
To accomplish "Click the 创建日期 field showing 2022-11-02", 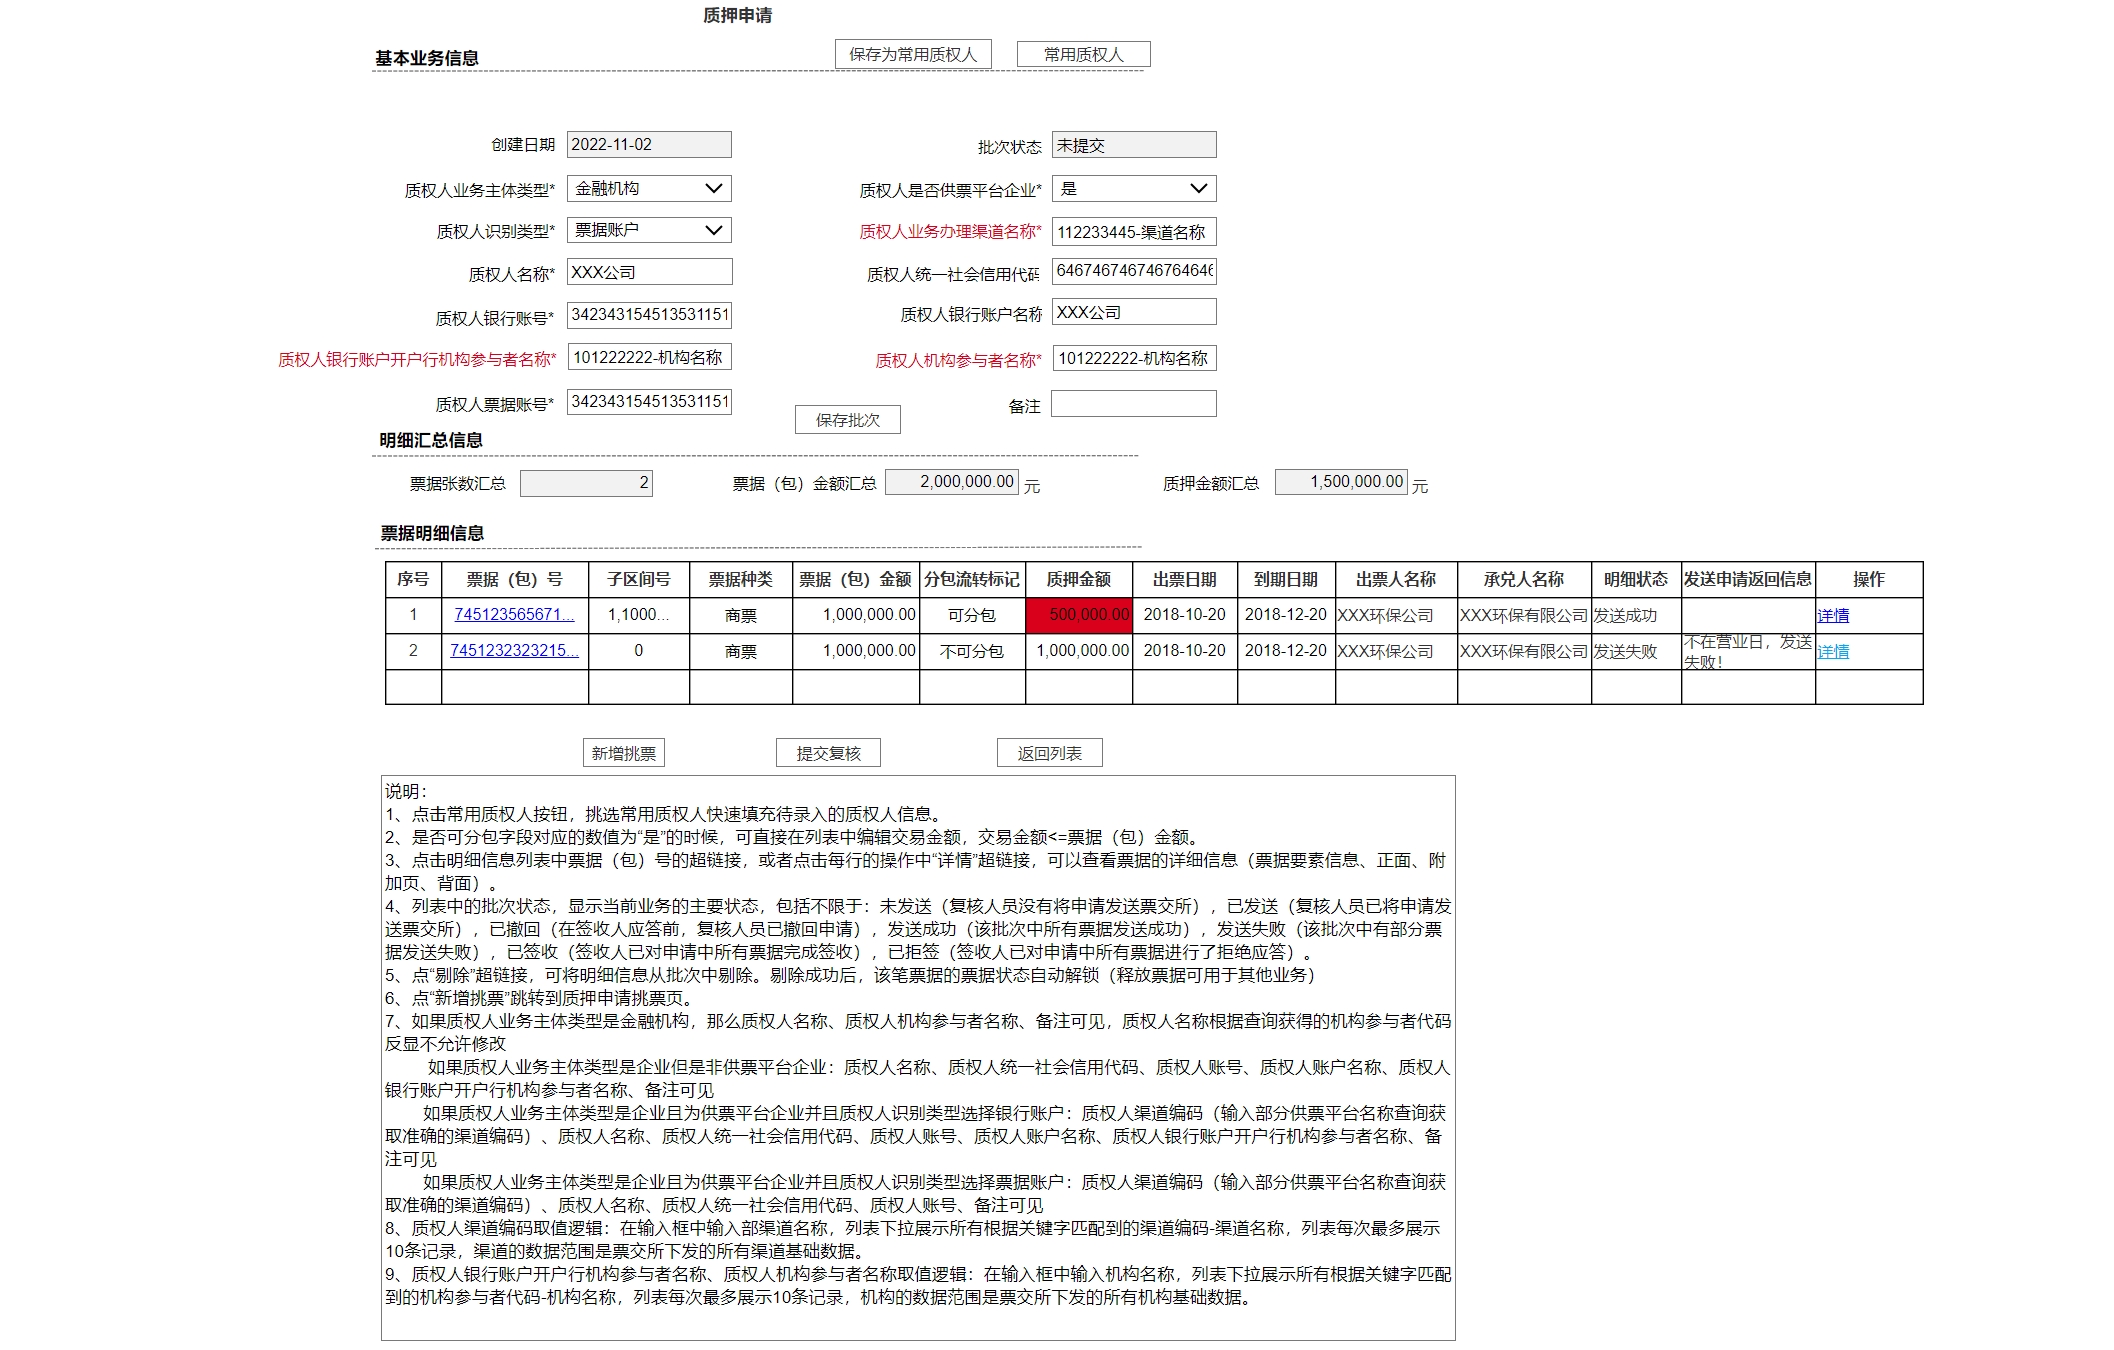I will click(x=649, y=144).
